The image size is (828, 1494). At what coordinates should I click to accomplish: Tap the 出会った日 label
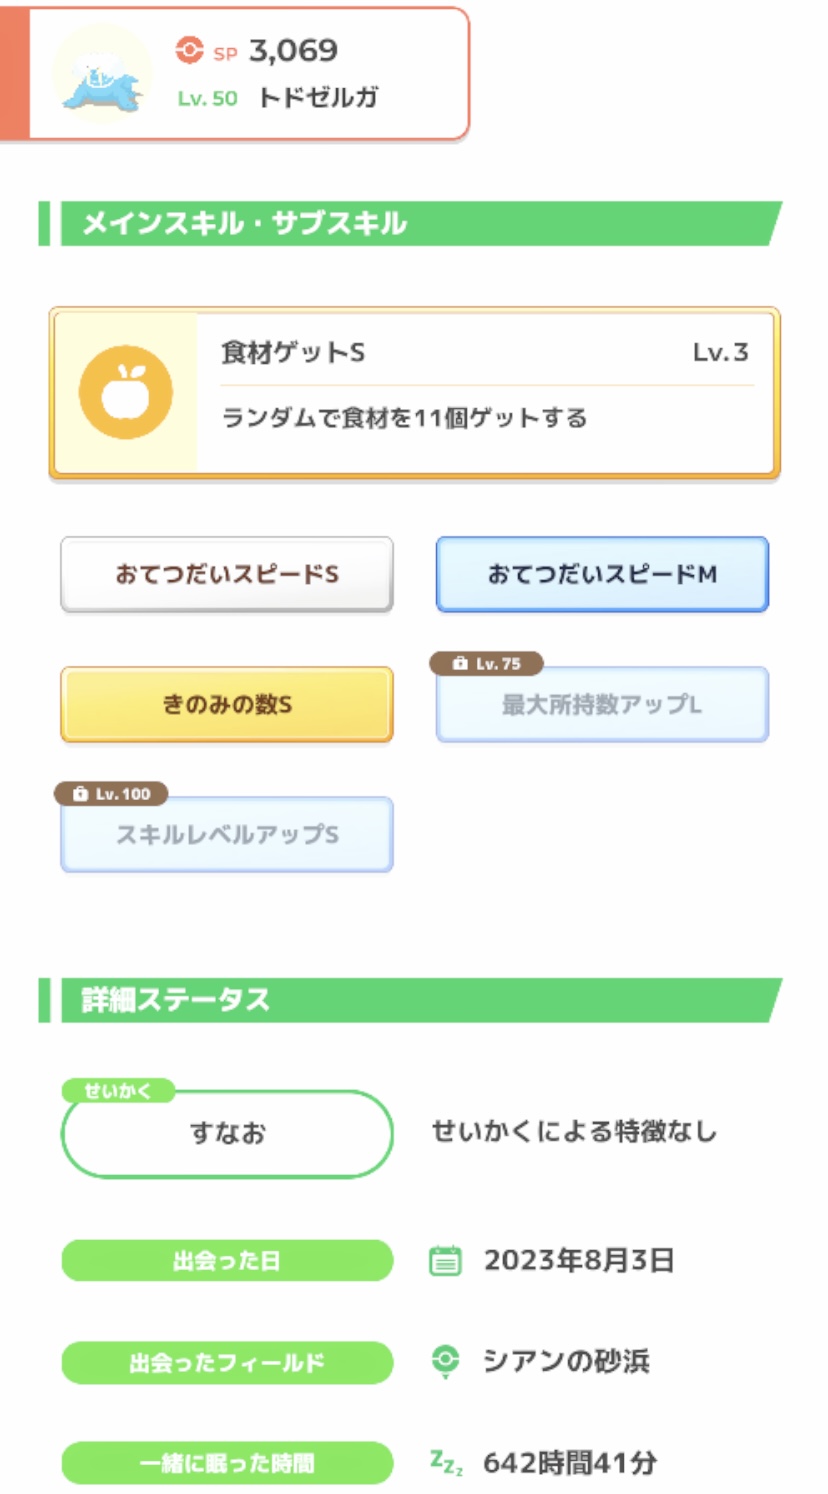[x=227, y=1261]
